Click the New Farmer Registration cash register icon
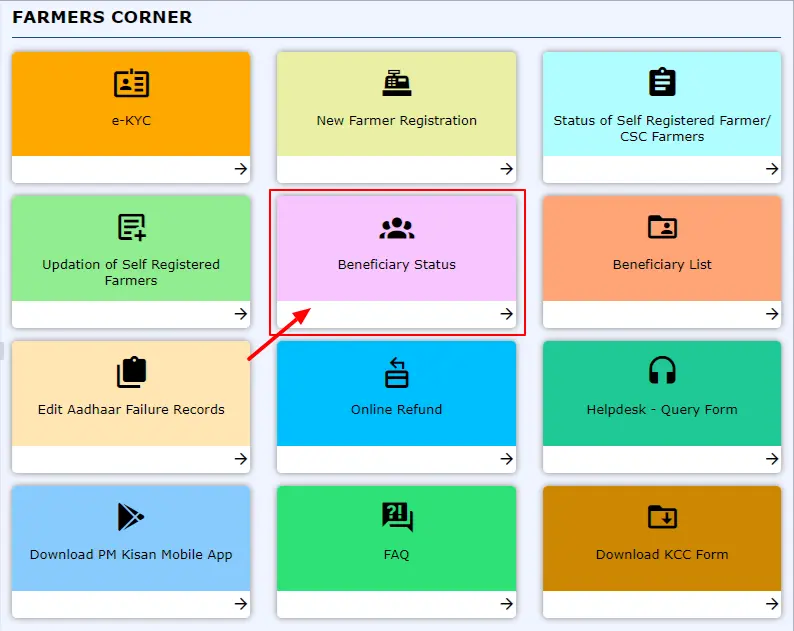 [x=396, y=83]
